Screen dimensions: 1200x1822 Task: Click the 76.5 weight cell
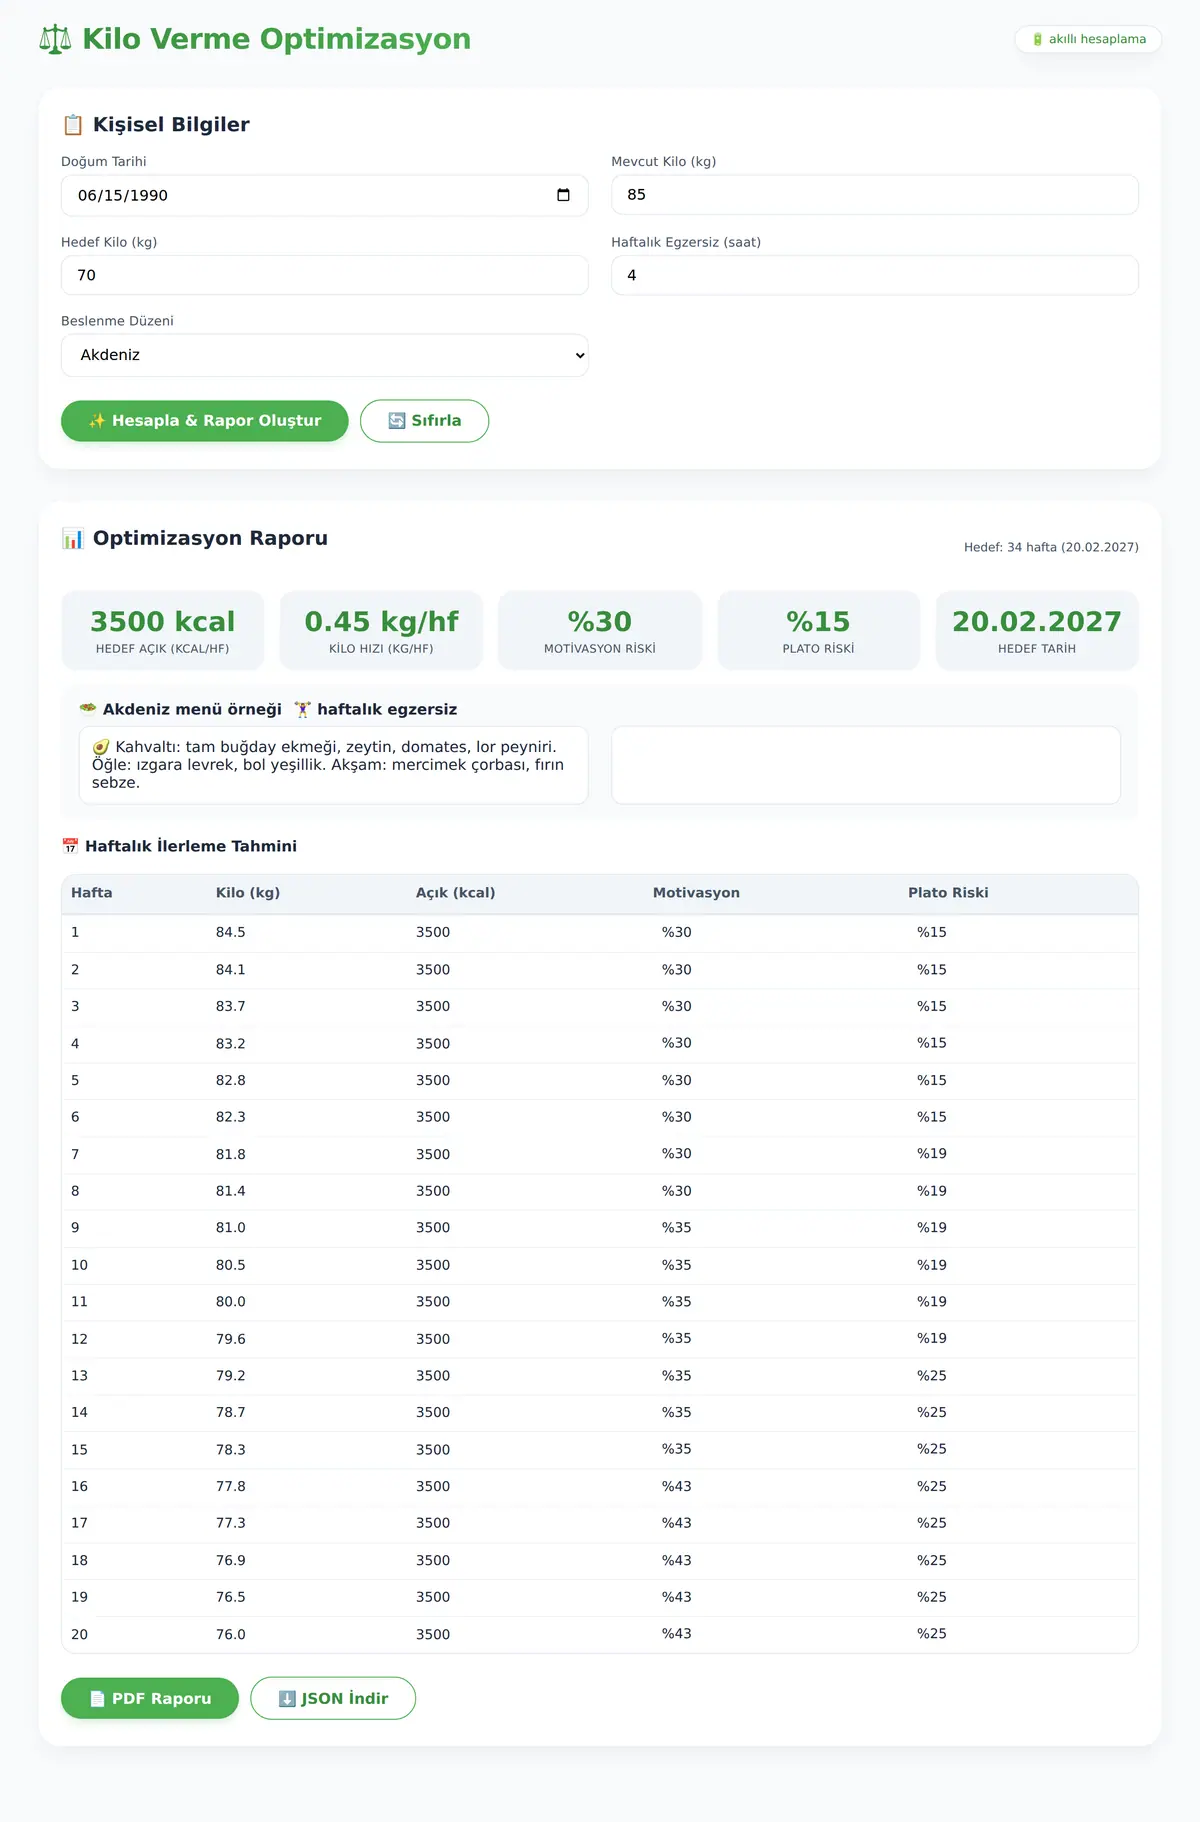(231, 1597)
